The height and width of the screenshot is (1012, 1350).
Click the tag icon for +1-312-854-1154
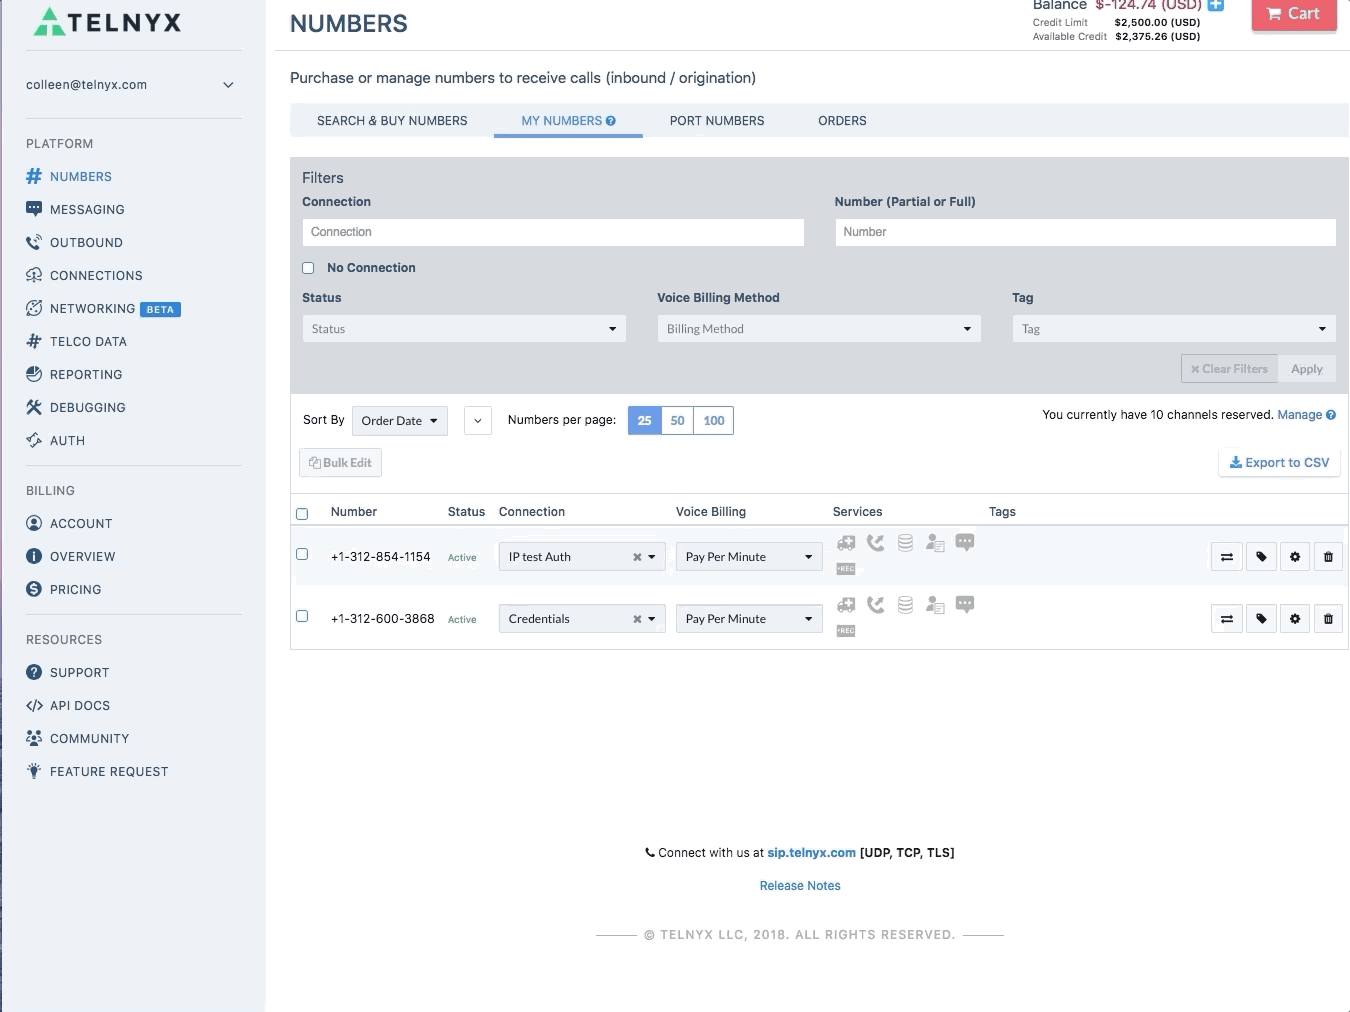coord(1262,557)
